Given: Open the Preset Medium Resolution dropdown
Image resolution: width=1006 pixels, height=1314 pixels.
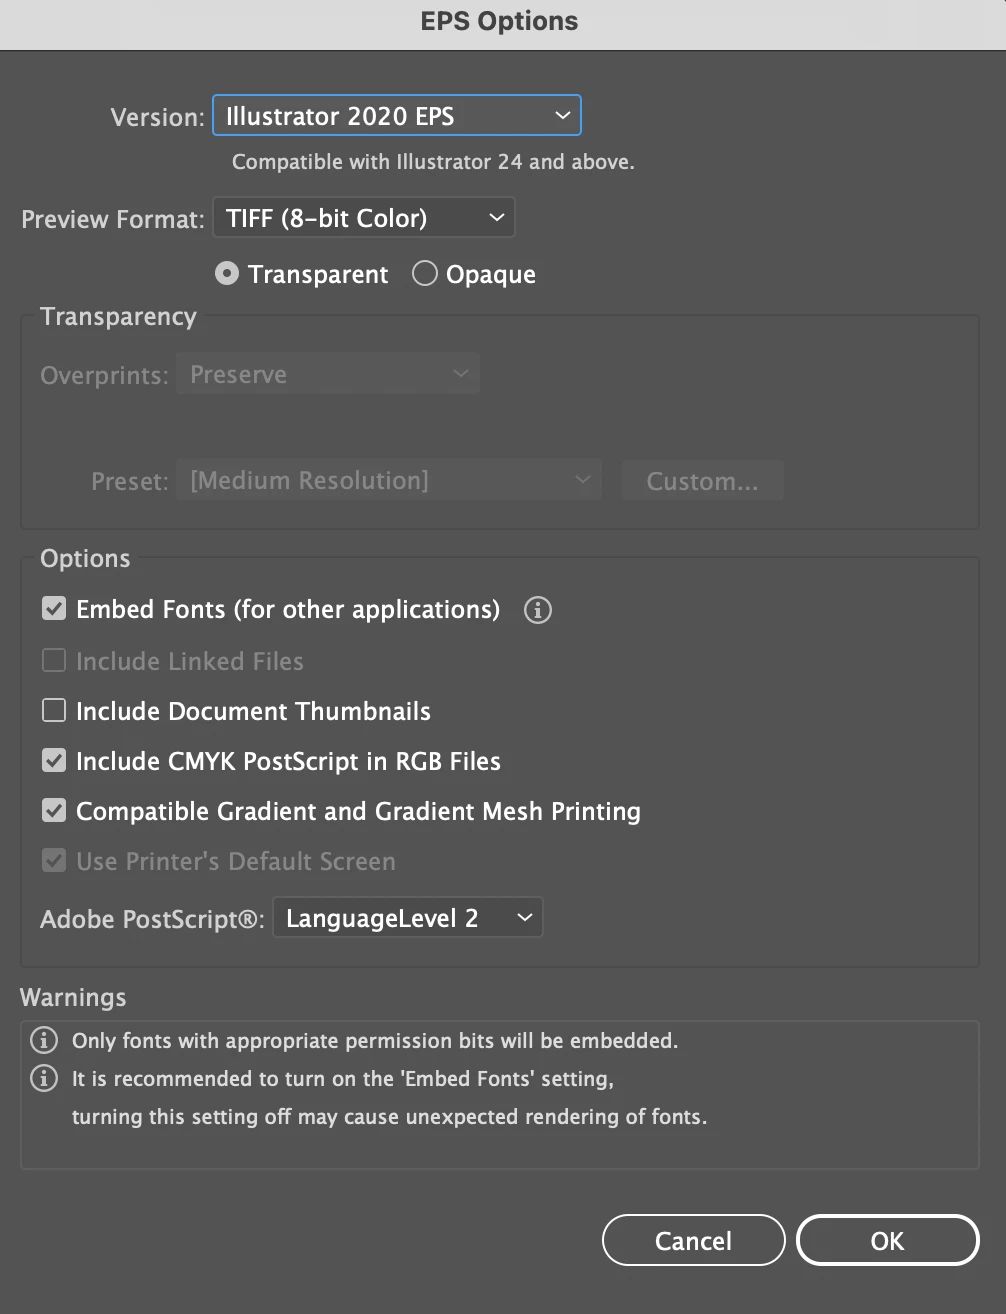Looking at the screenshot, I should (389, 481).
